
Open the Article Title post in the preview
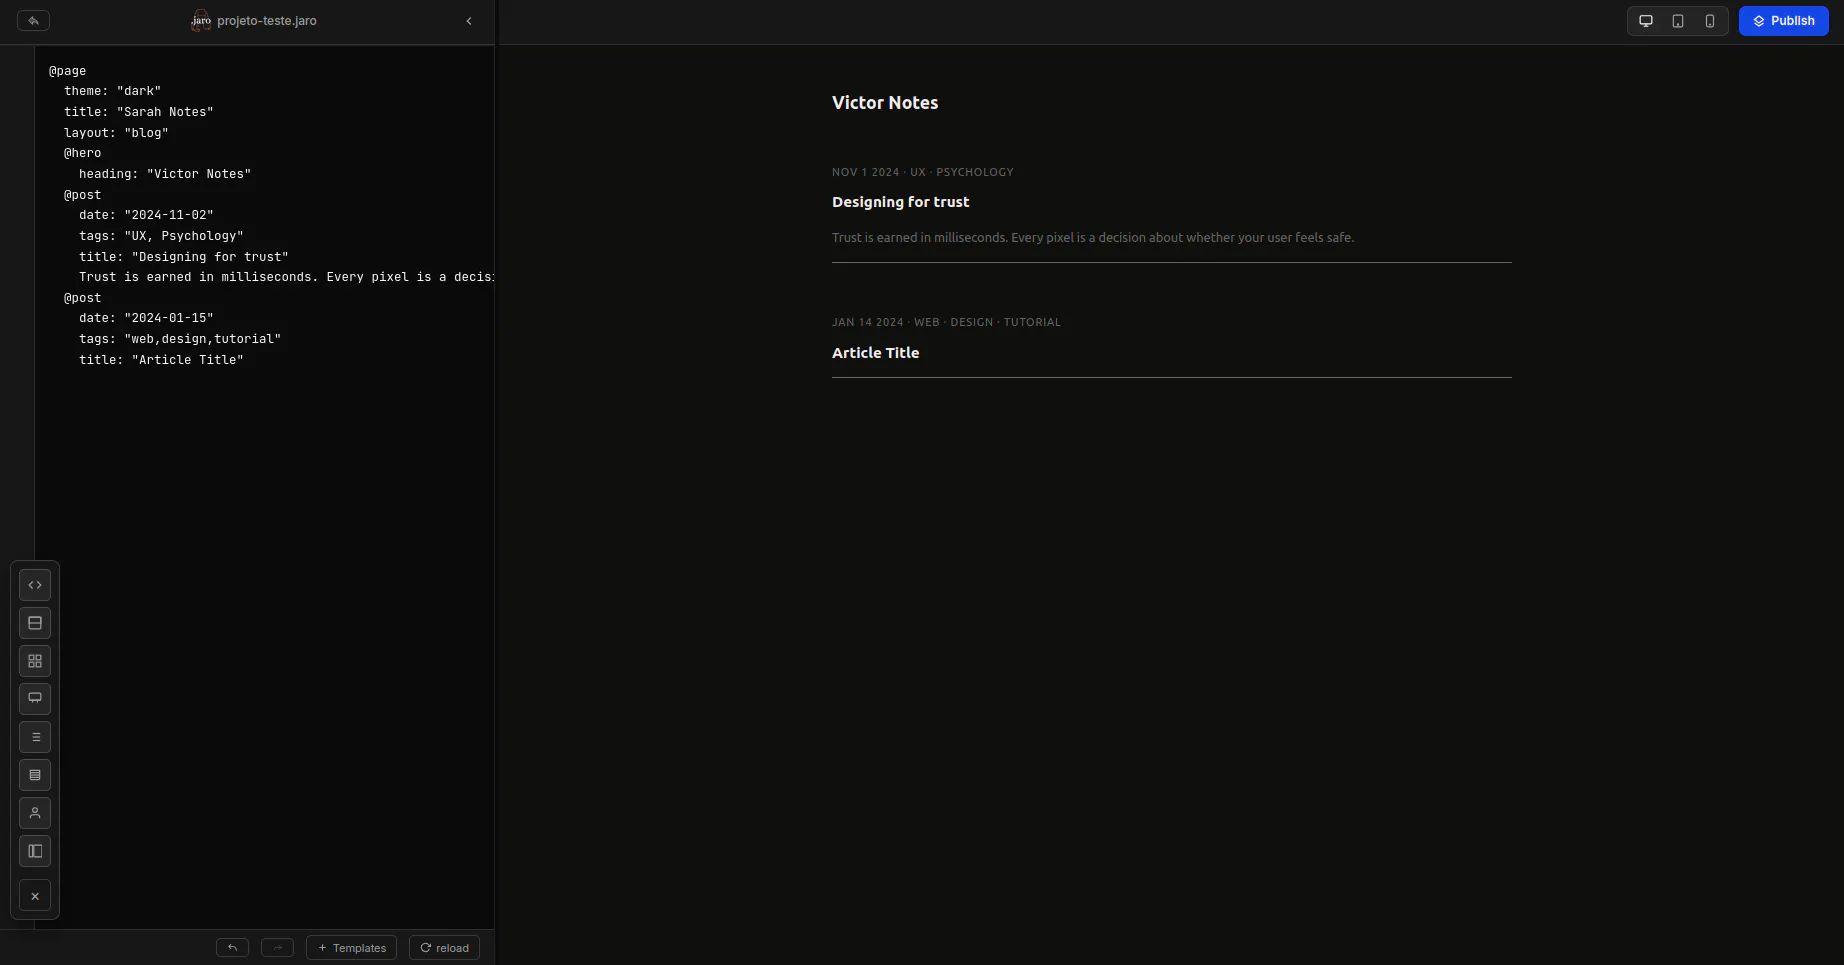click(876, 353)
